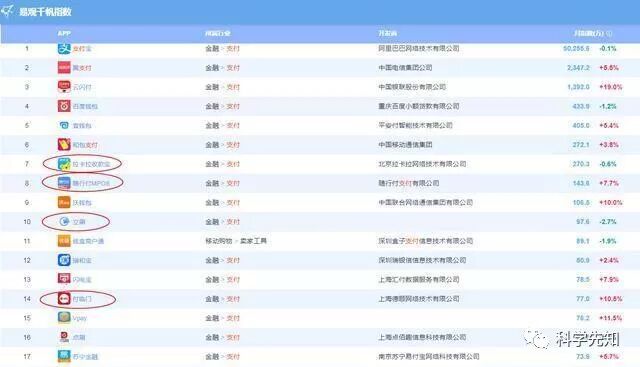Screen dimensions: 640x367
Task: Open the 百度钱包 app name link
Action: (x=85, y=106)
